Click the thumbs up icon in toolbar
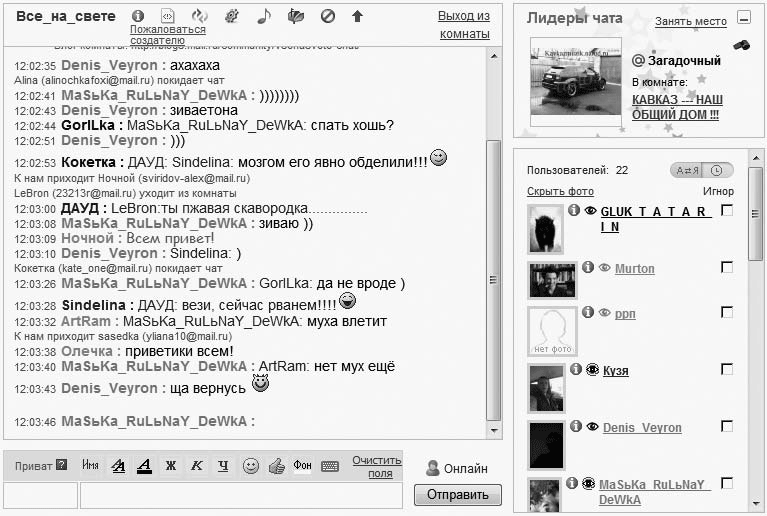Image resolution: width=767 pixels, height=516 pixels. (277, 465)
